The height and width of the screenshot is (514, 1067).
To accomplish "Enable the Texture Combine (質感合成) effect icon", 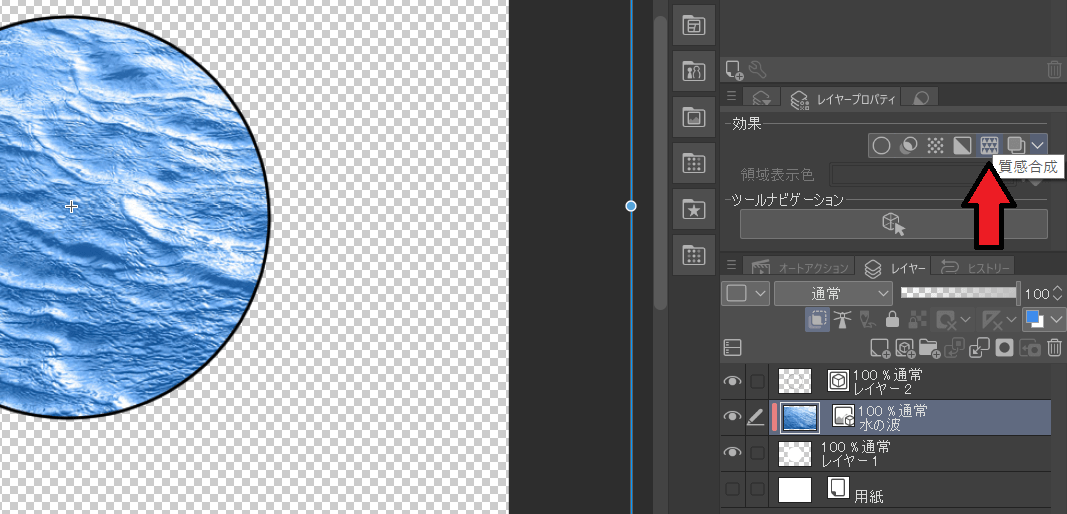I will coord(990,145).
